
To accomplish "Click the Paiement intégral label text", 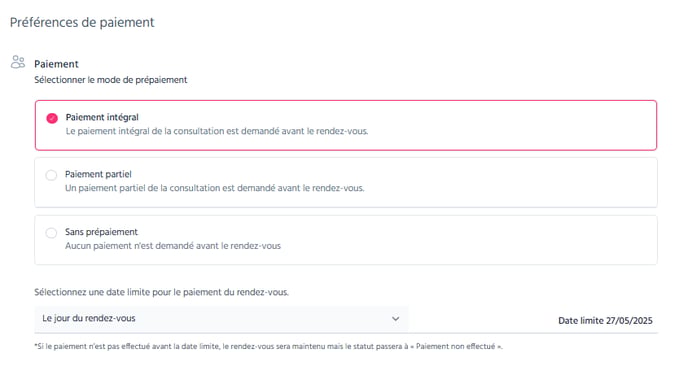I will point(102,117).
